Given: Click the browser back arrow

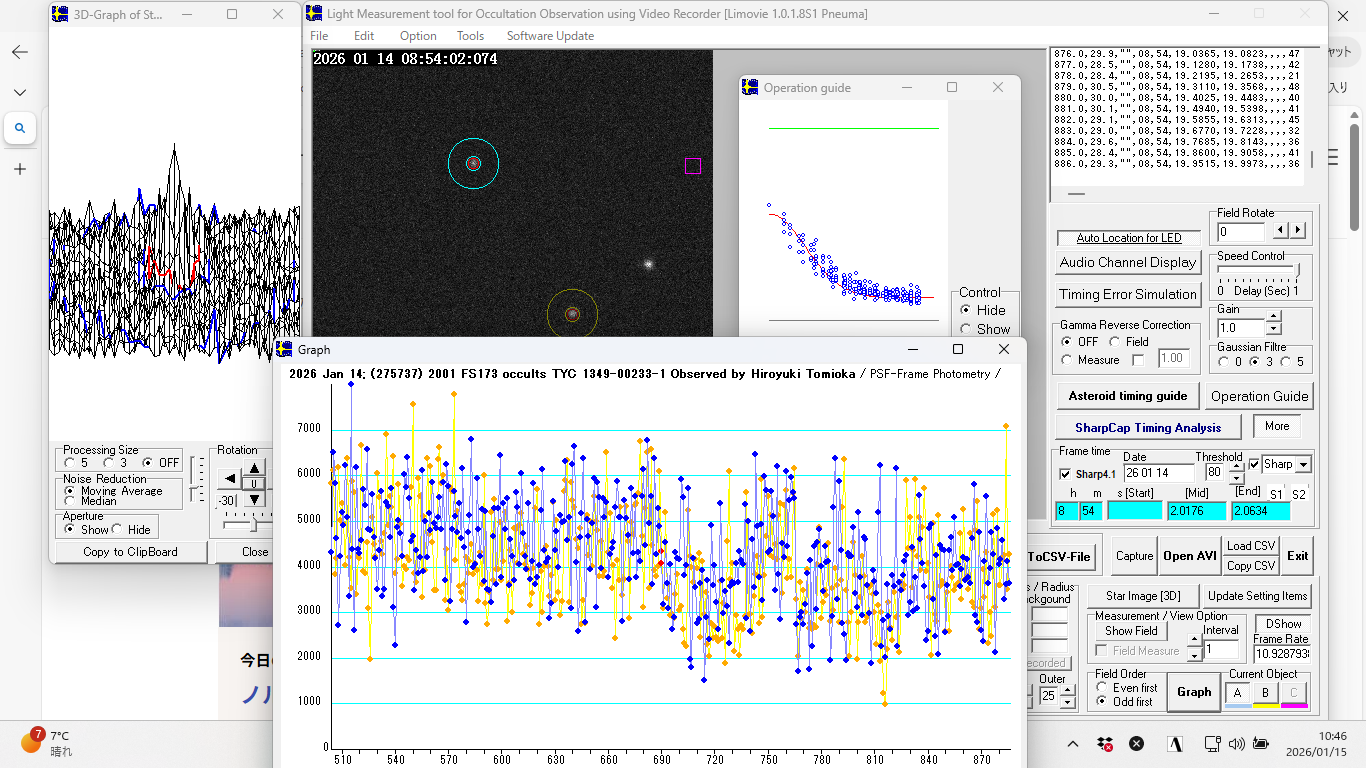Looking at the screenshot, I should pyautogui.click(x=20, y=53).
